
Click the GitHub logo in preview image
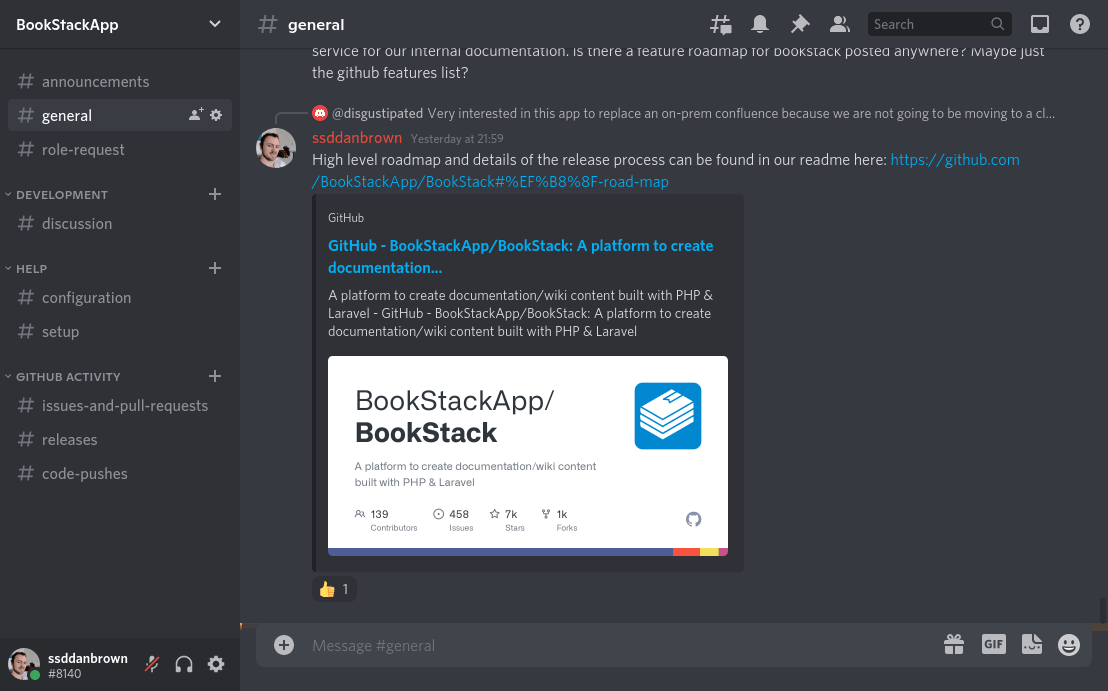pos(693,519)
